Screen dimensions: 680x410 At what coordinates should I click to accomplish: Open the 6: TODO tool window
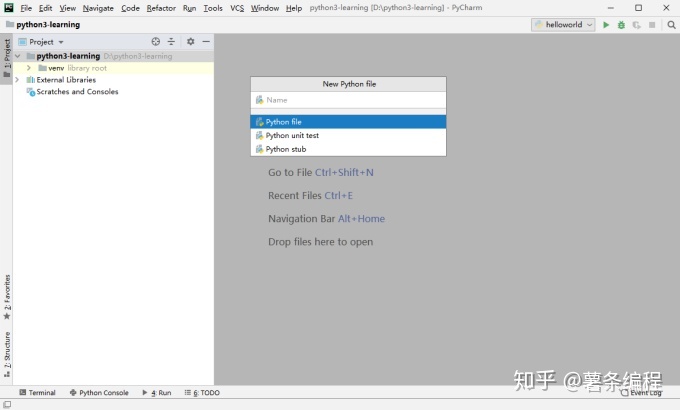point(202,393)
